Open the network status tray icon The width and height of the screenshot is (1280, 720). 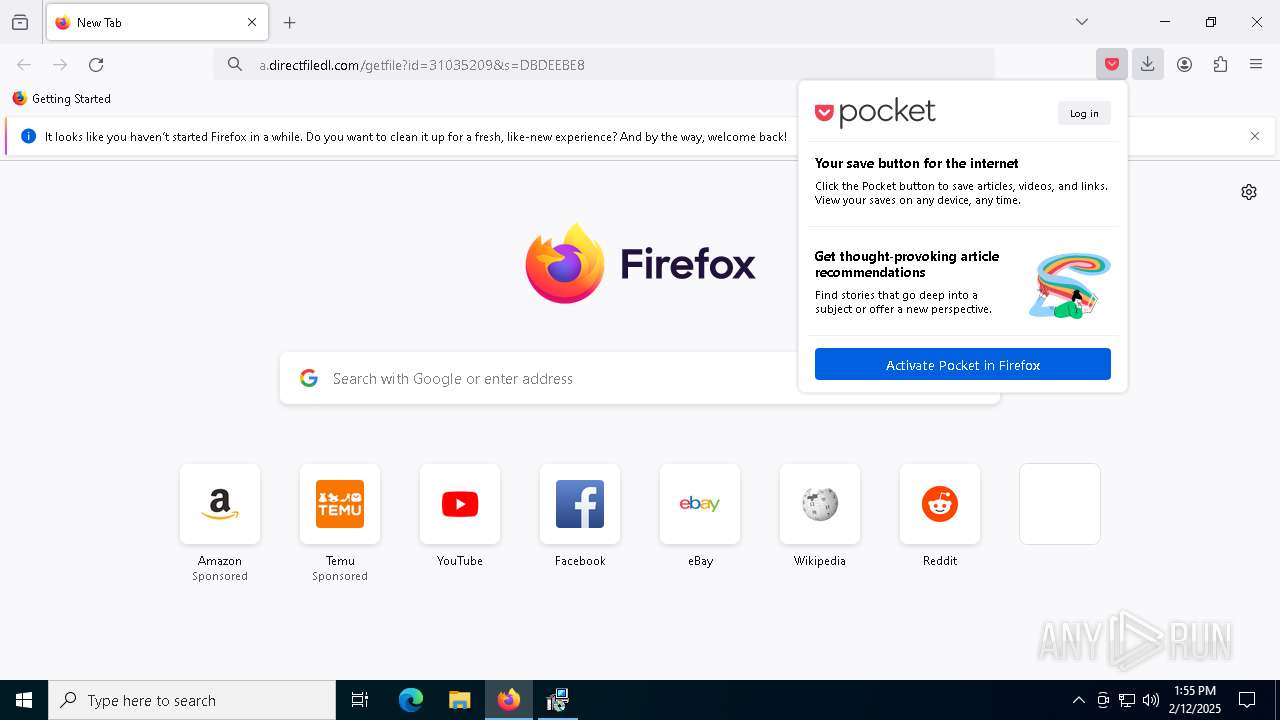pyautogui.click(x=1127, y=700)
